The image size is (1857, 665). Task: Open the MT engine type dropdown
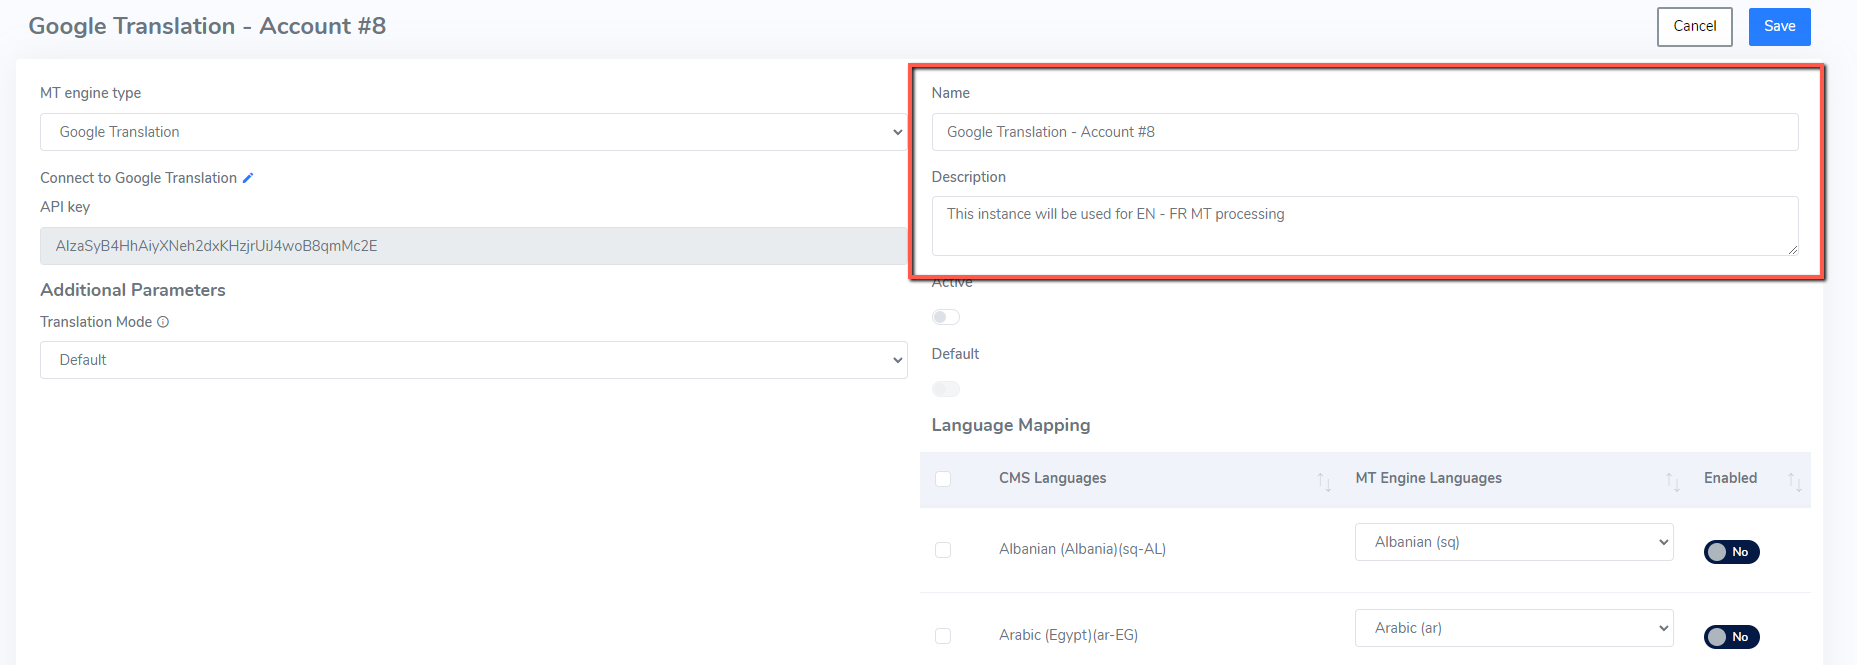[473, 132]
